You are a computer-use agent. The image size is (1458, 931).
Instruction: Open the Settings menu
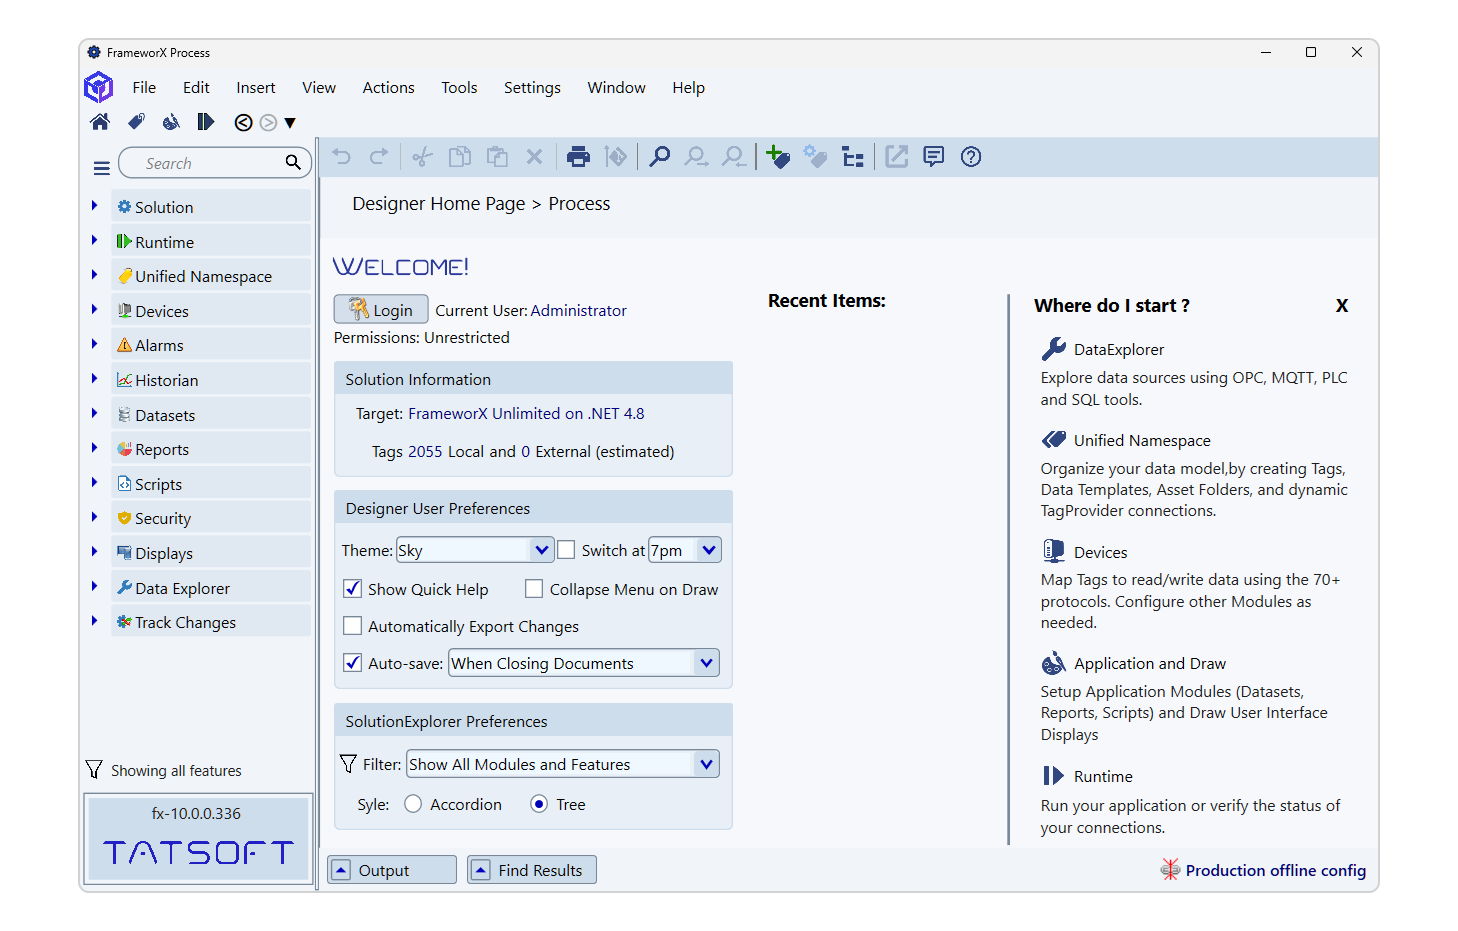click(532, 88)
